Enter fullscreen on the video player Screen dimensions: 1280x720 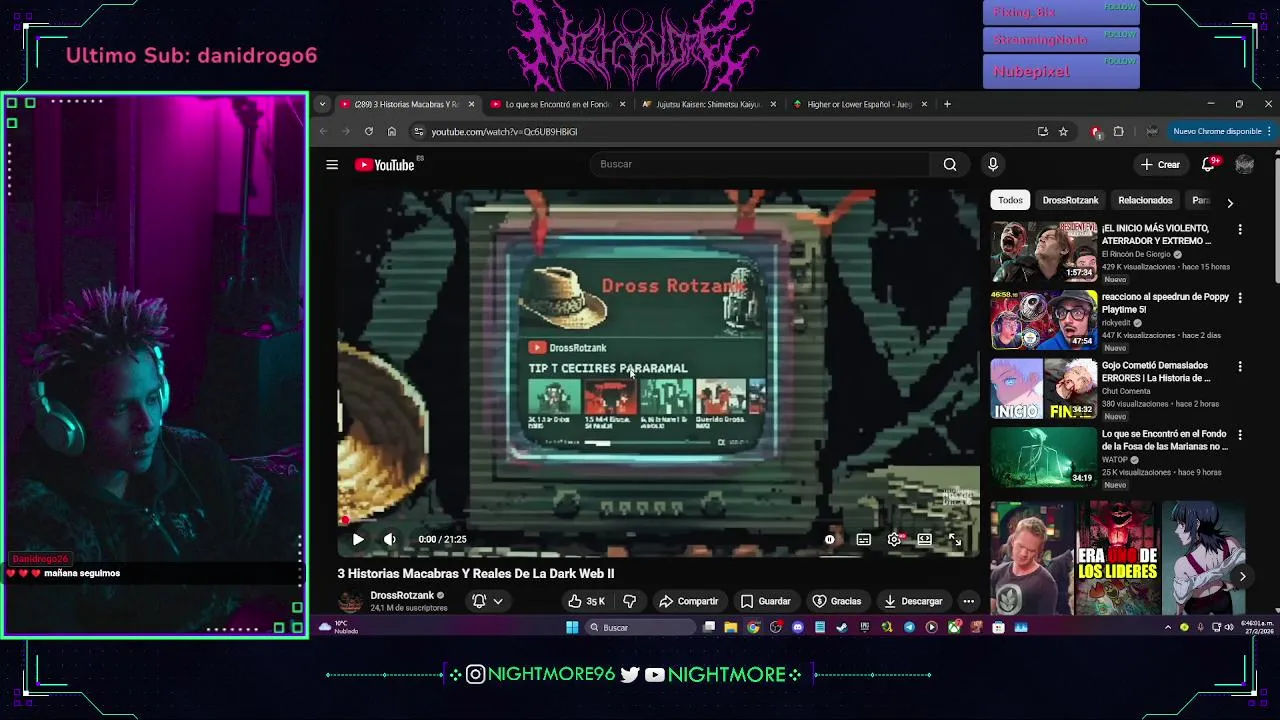pos(955,539)
